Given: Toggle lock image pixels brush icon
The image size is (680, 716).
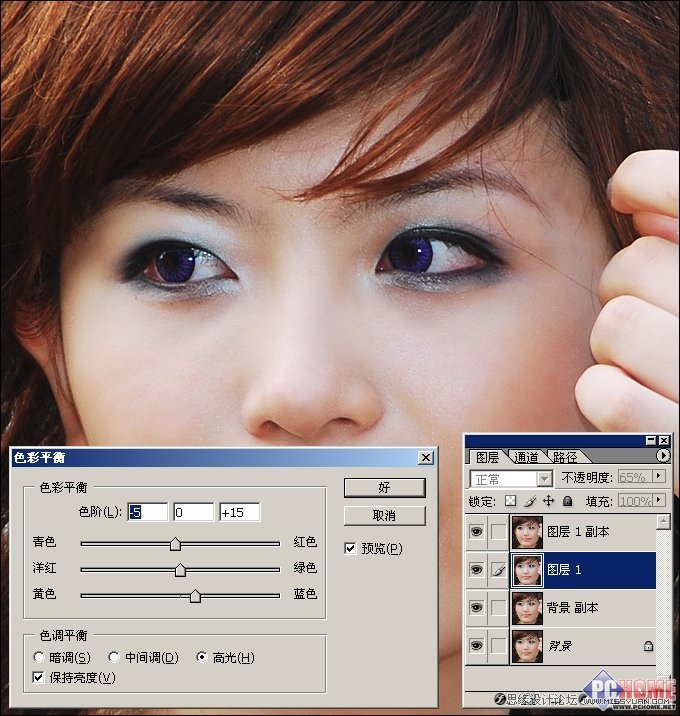Looking at the screenshot, I should (x=530, y=501).
